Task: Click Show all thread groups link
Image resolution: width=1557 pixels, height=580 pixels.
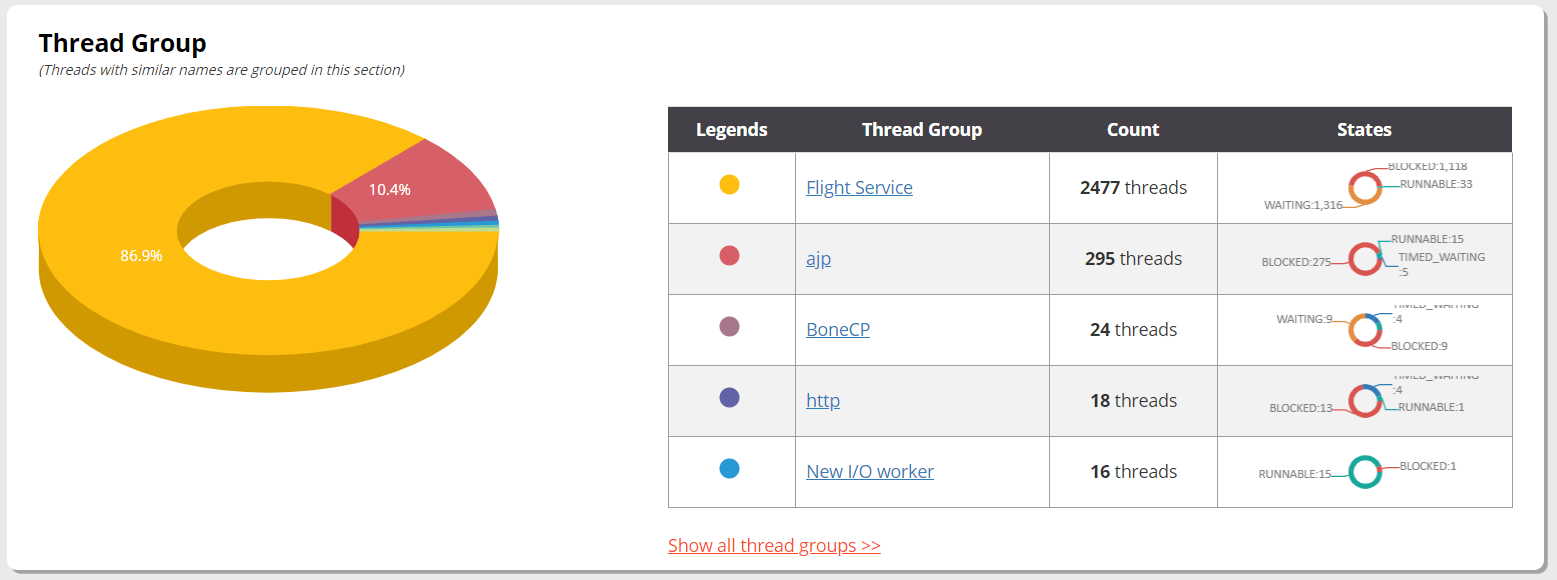Action: point(773,545)
